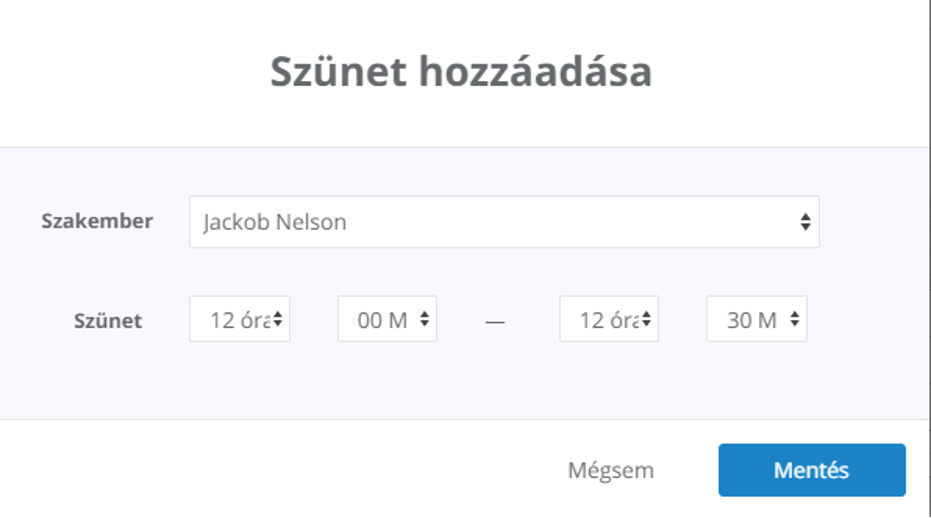Click the Szakember field label

coord(97,221)
